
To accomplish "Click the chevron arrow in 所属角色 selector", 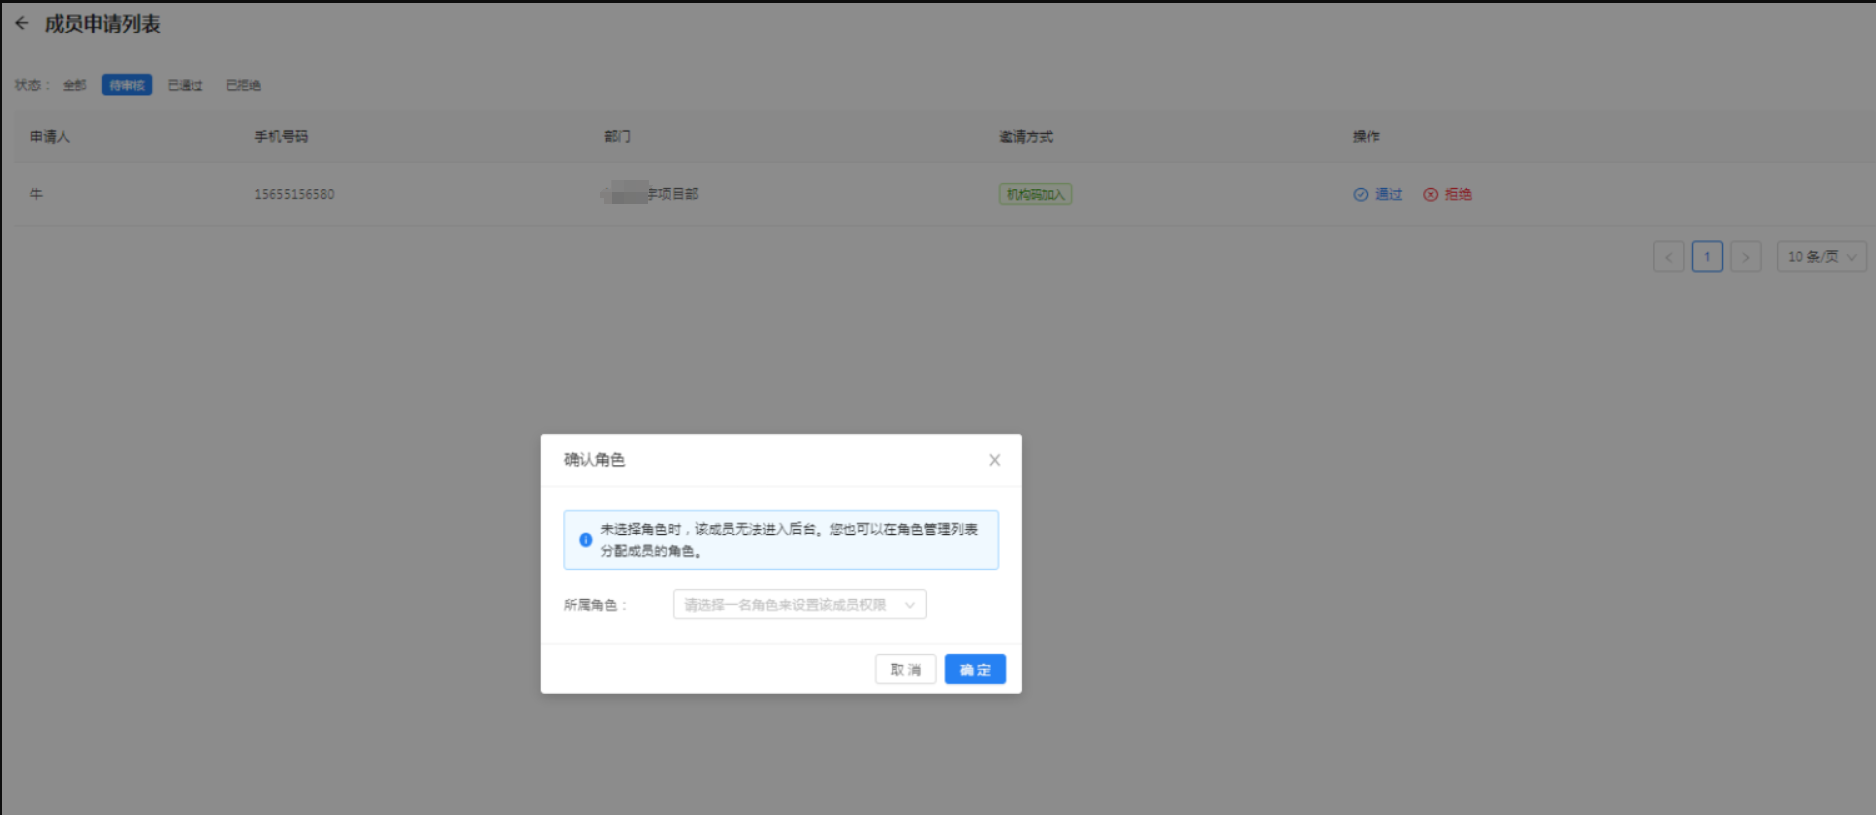I will [x=909, y=605].
